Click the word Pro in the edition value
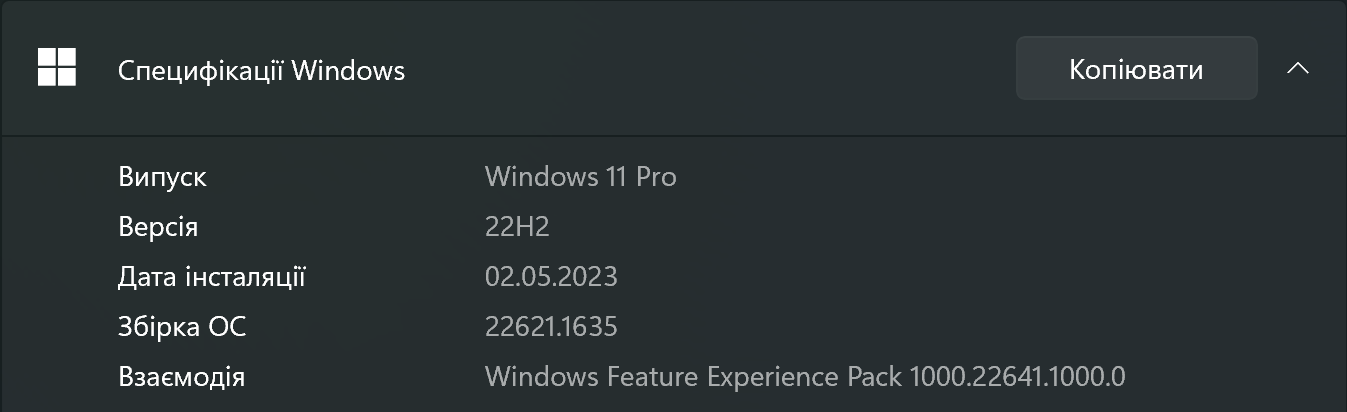This screenshot has width=1347, height=412. (x=656, y=177)
